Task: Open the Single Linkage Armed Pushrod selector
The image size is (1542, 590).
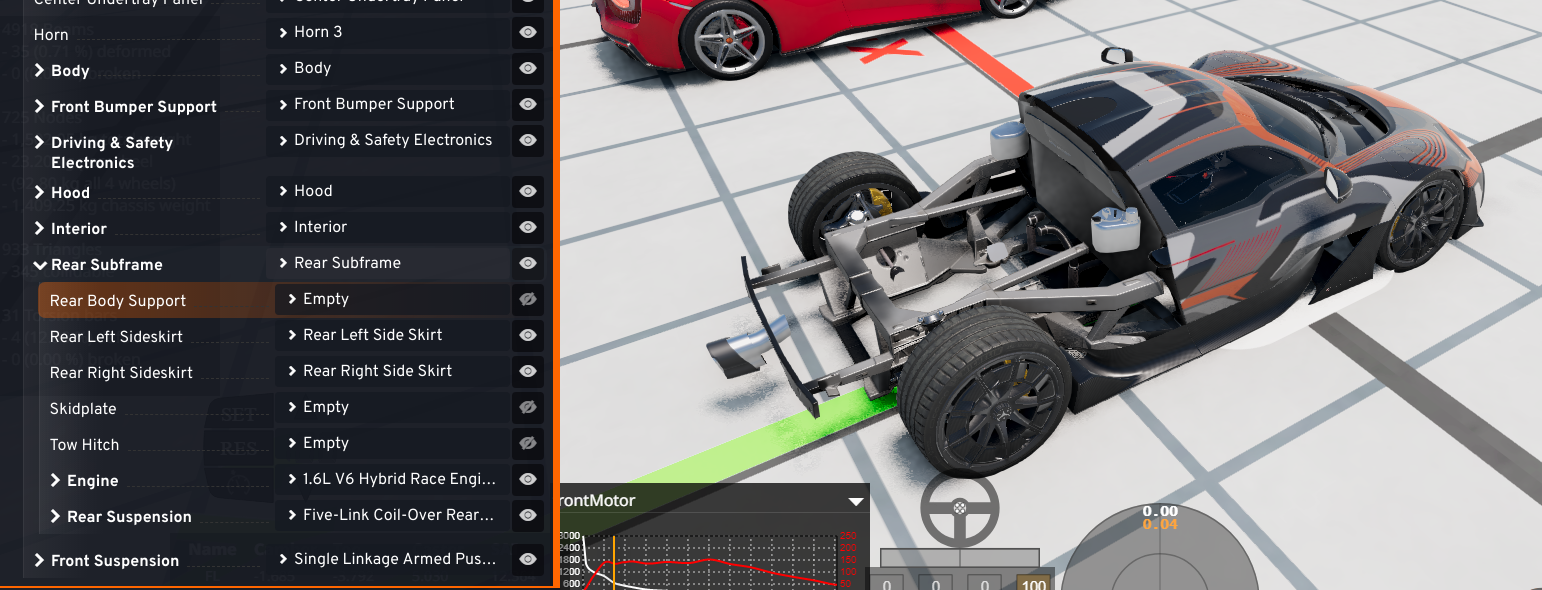Action: click(x=388, y=559)
